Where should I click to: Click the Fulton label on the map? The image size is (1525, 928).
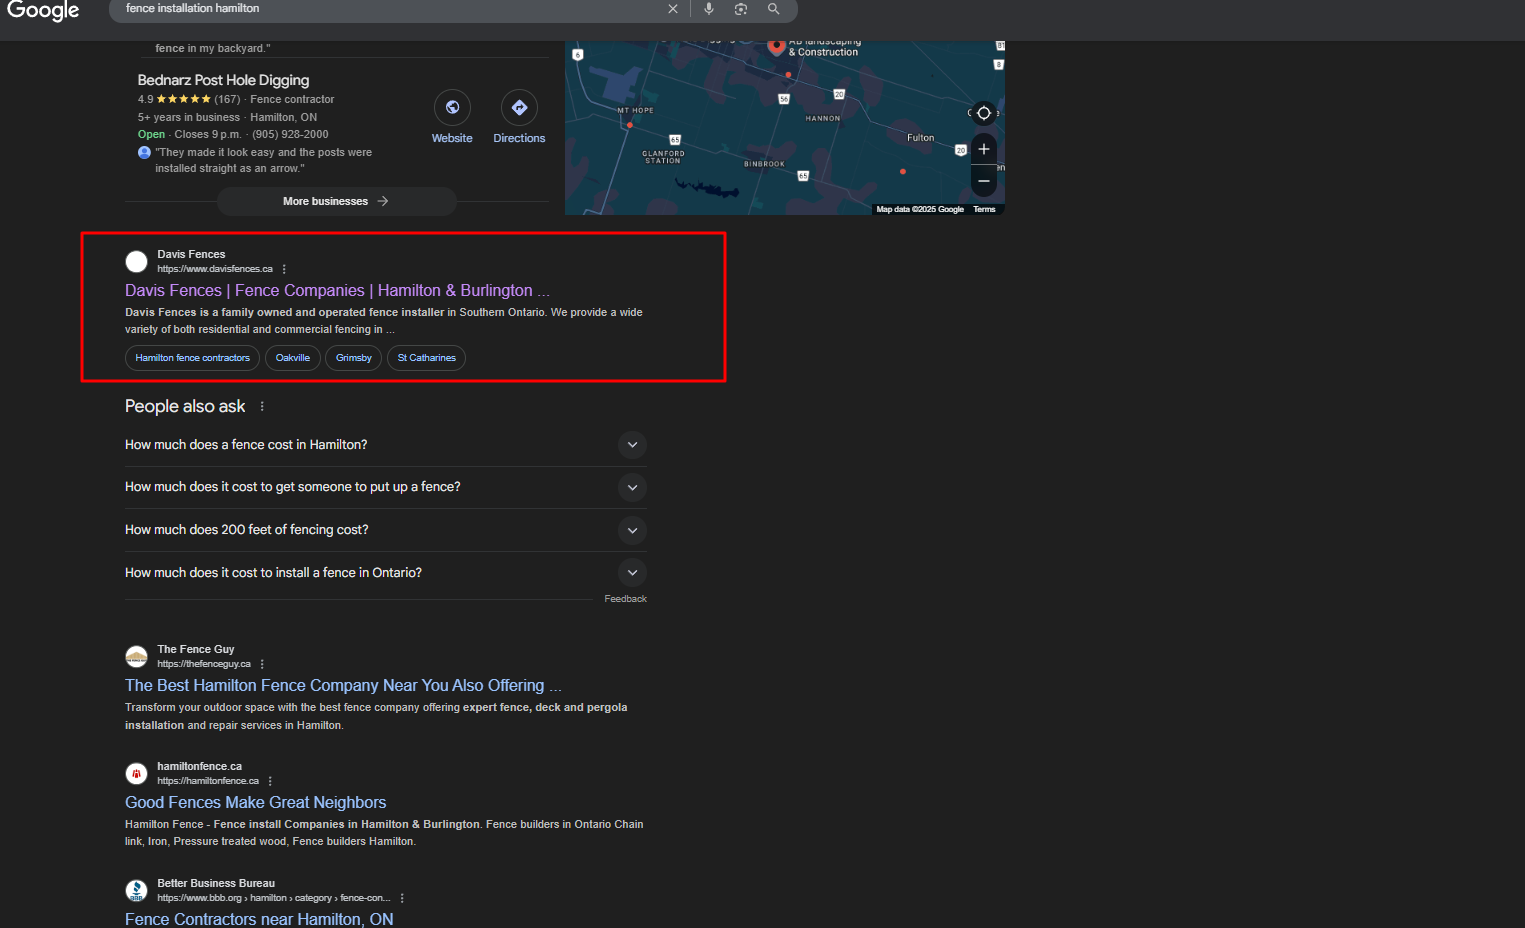click(921, 138)
